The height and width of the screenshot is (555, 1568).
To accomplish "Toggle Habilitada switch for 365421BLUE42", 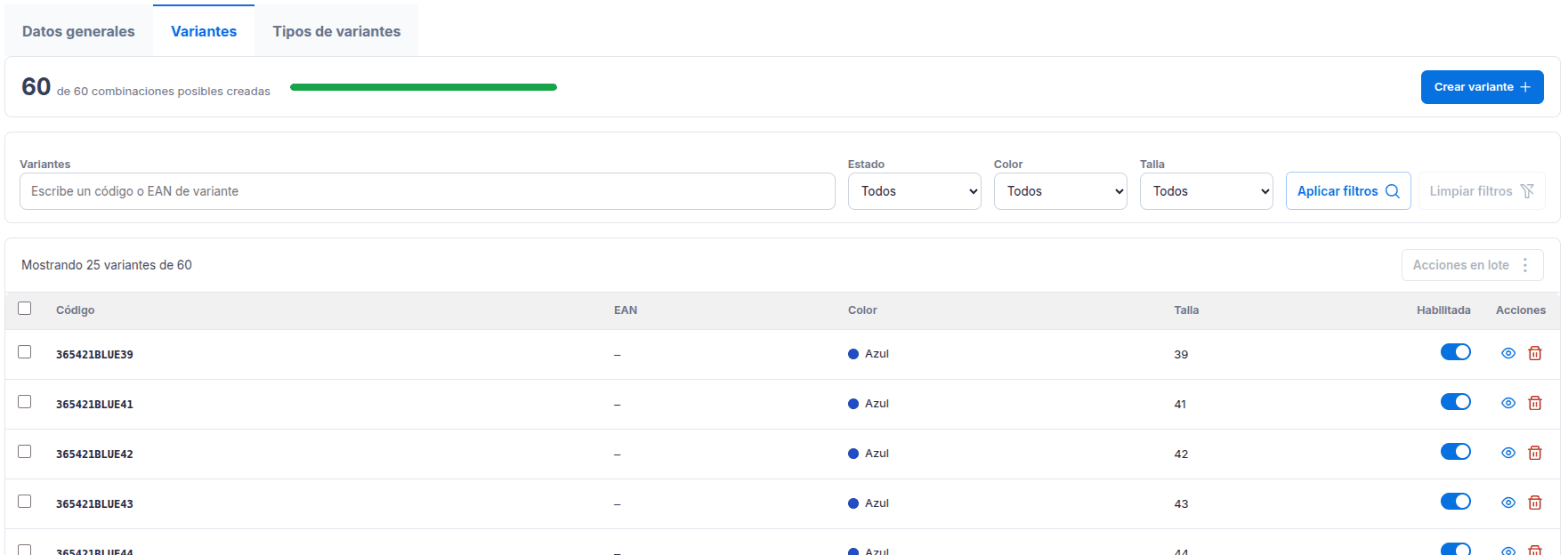I will (x=1455, y=452).
